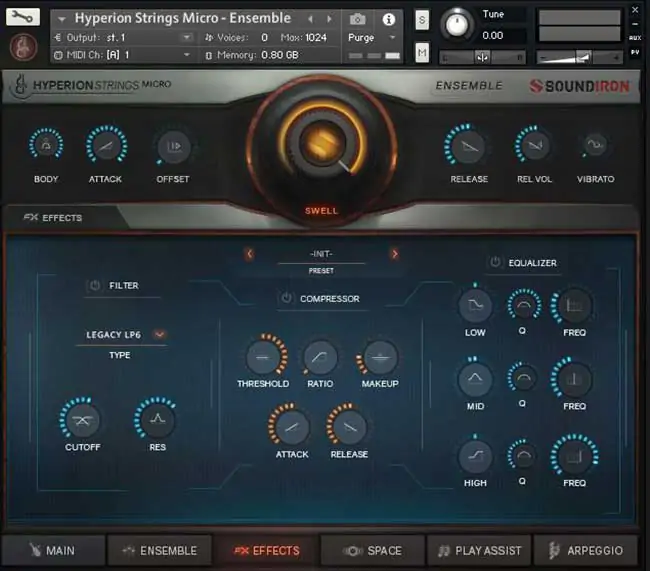The height and width of the screenshot is (571, 650).
Task: Toggle the Equalizer power button
Action: tap(495, 262)
